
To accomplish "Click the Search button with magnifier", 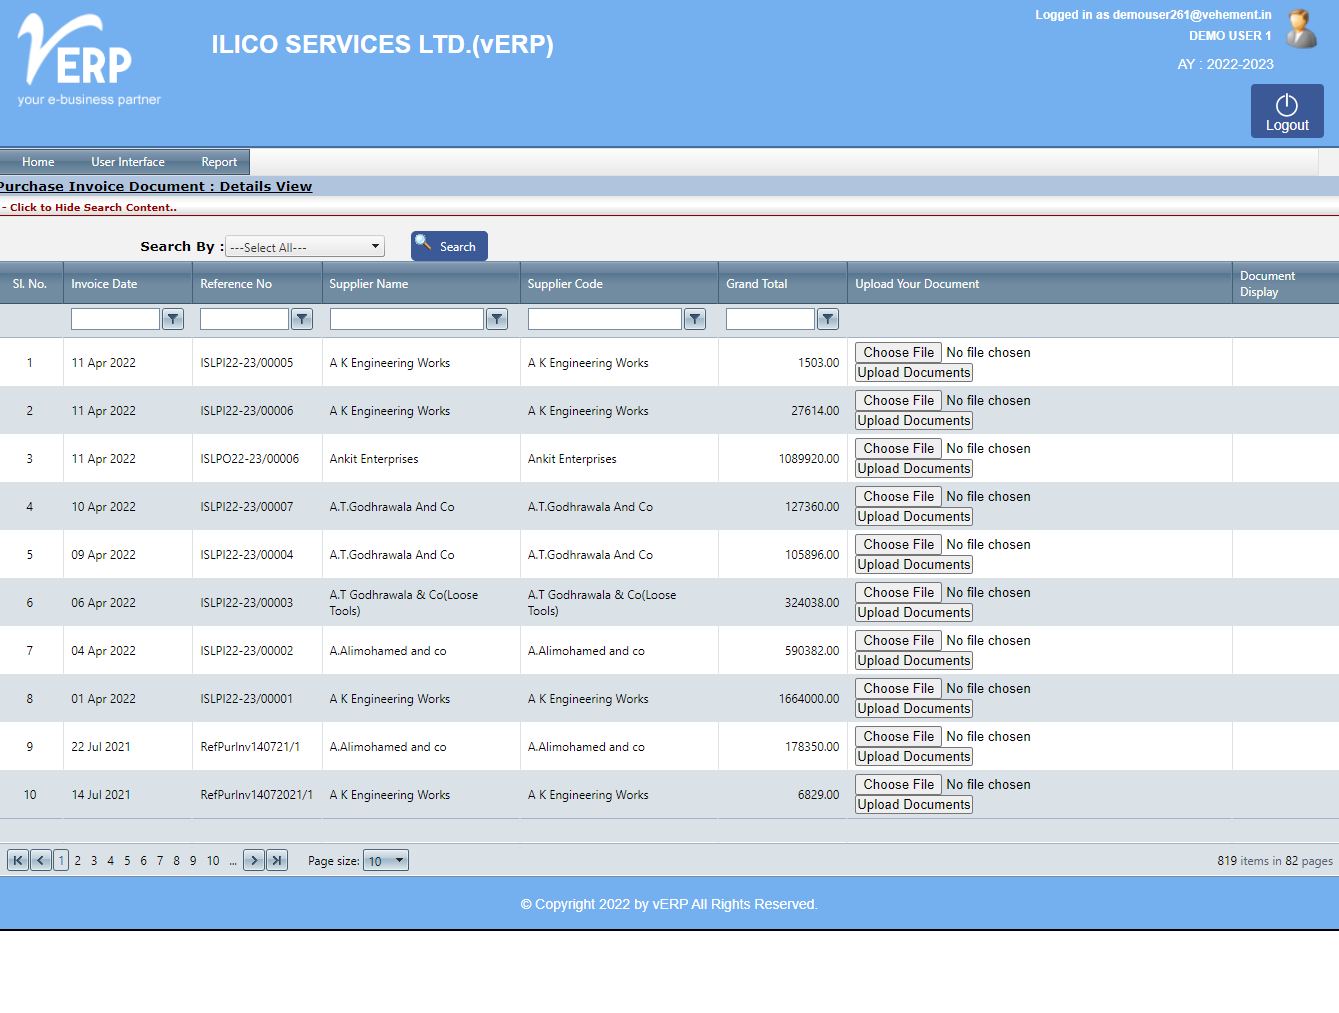I will (x=449, y=246).
